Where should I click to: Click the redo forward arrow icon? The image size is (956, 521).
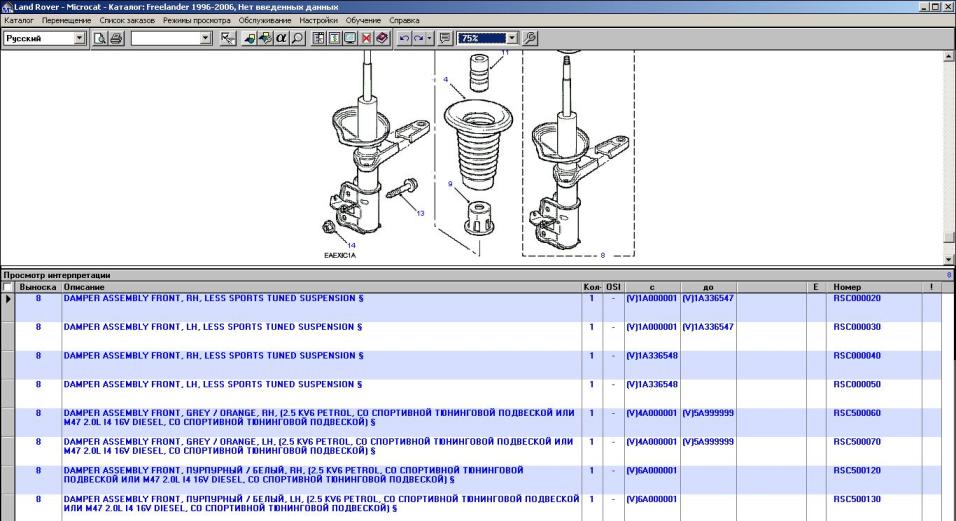[419, 38]
